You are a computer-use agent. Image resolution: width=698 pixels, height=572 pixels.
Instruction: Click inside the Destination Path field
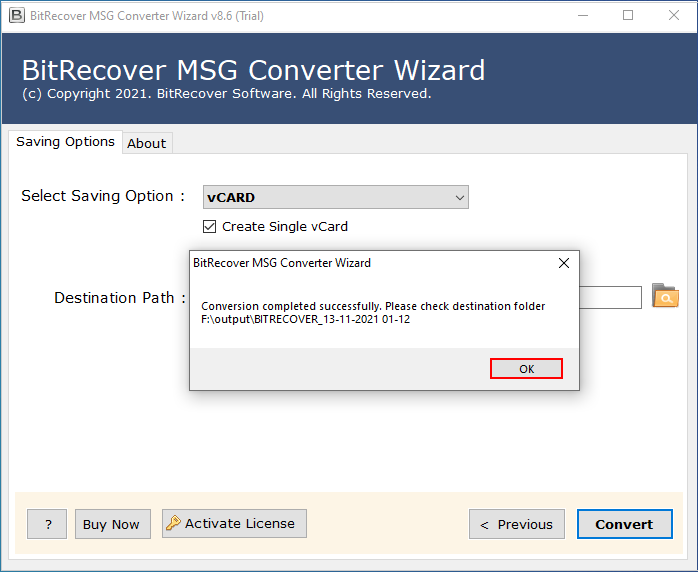coord(610,297)
